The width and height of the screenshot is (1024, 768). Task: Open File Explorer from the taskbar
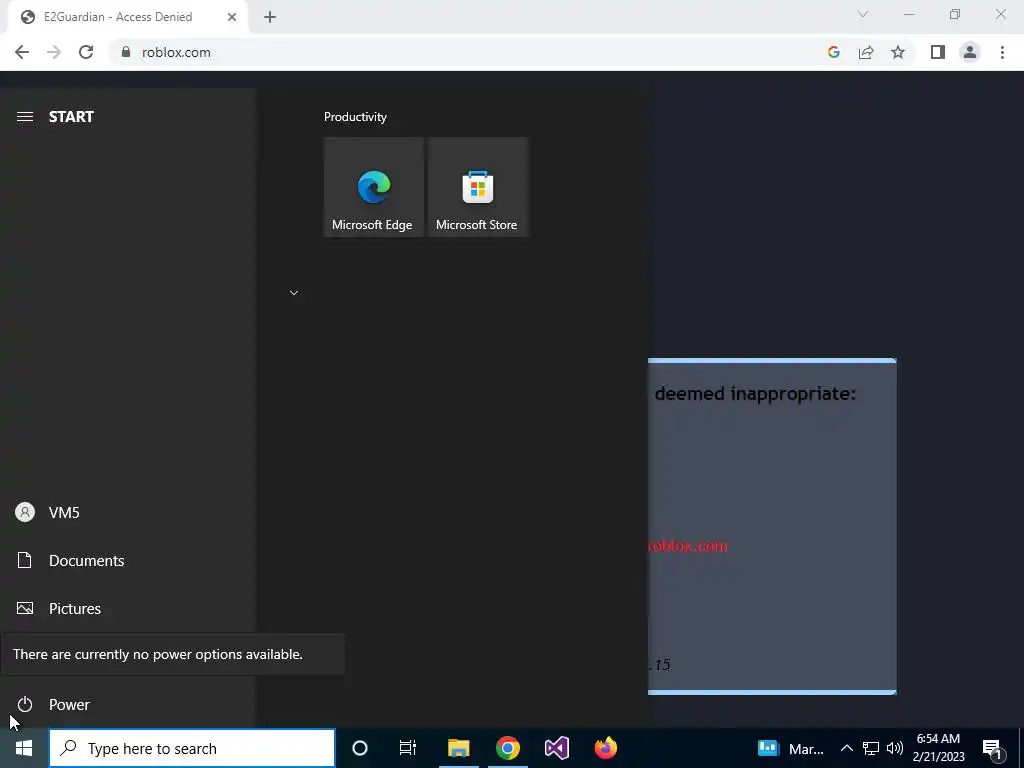(458, 748)
